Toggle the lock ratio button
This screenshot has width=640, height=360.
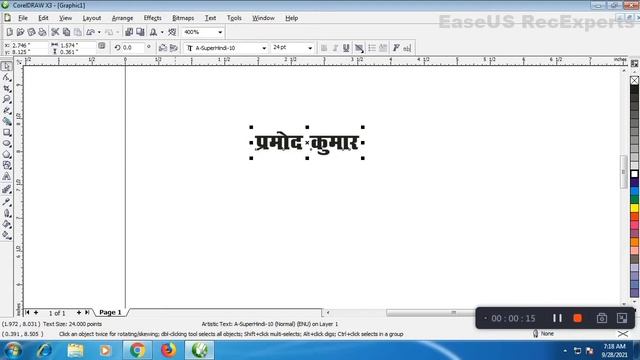tap(102, 46)
